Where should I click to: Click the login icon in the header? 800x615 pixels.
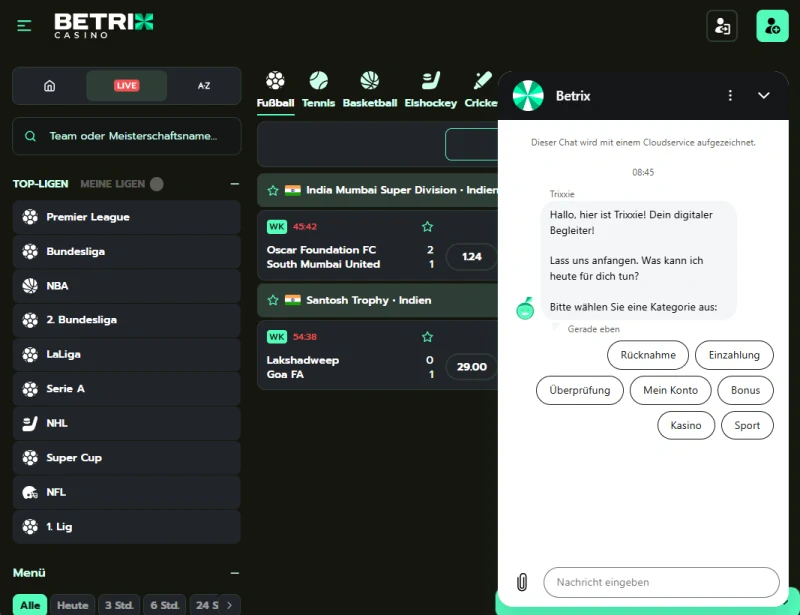tap(721, 26)
